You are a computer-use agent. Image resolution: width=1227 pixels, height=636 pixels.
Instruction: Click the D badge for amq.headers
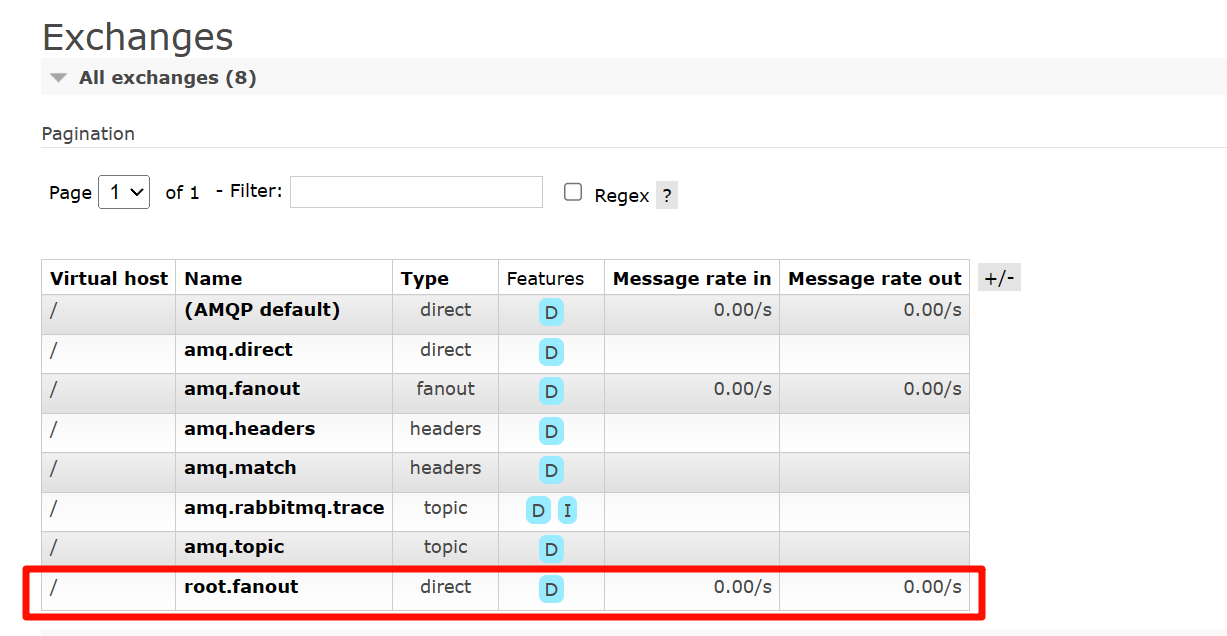tap(551, 431)
